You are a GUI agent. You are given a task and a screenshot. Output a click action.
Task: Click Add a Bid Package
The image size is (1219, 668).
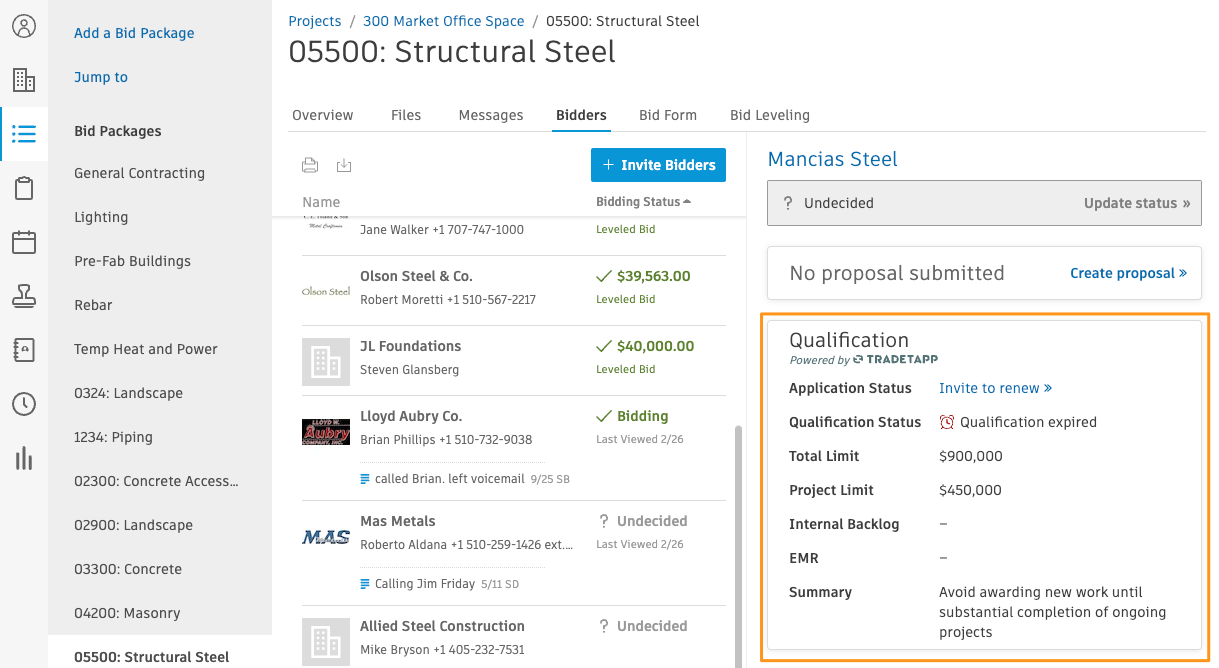[134, 33]
